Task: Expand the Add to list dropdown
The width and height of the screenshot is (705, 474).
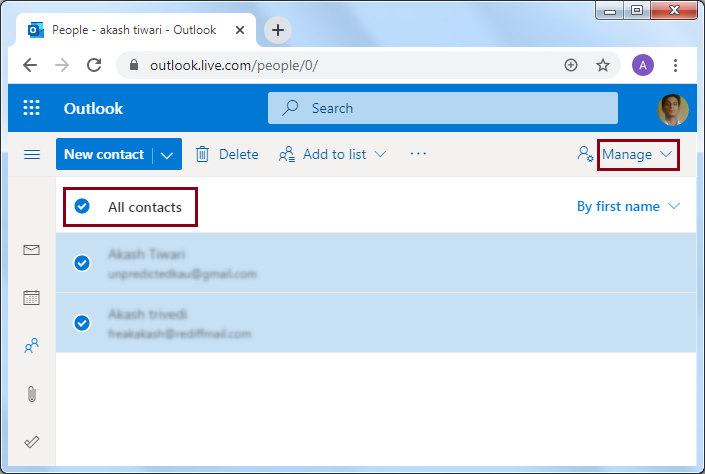Action: pyautogui.click(x=380, y=154)
